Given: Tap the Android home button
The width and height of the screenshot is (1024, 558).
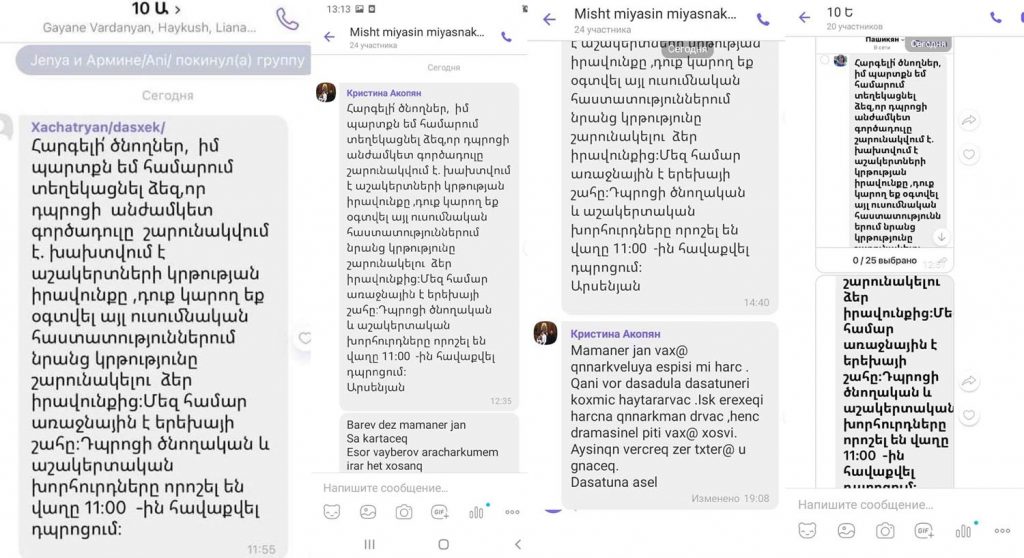Looking at the screenshot, I should 443,544.
